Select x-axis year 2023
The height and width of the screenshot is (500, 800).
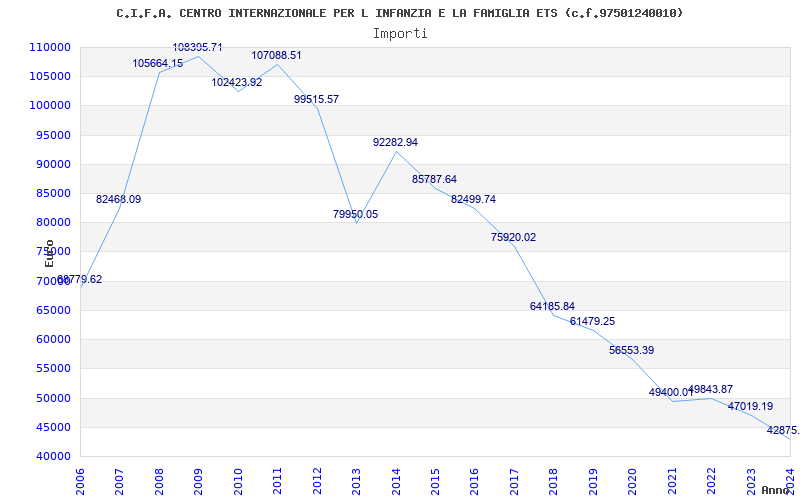pos(751,482)
